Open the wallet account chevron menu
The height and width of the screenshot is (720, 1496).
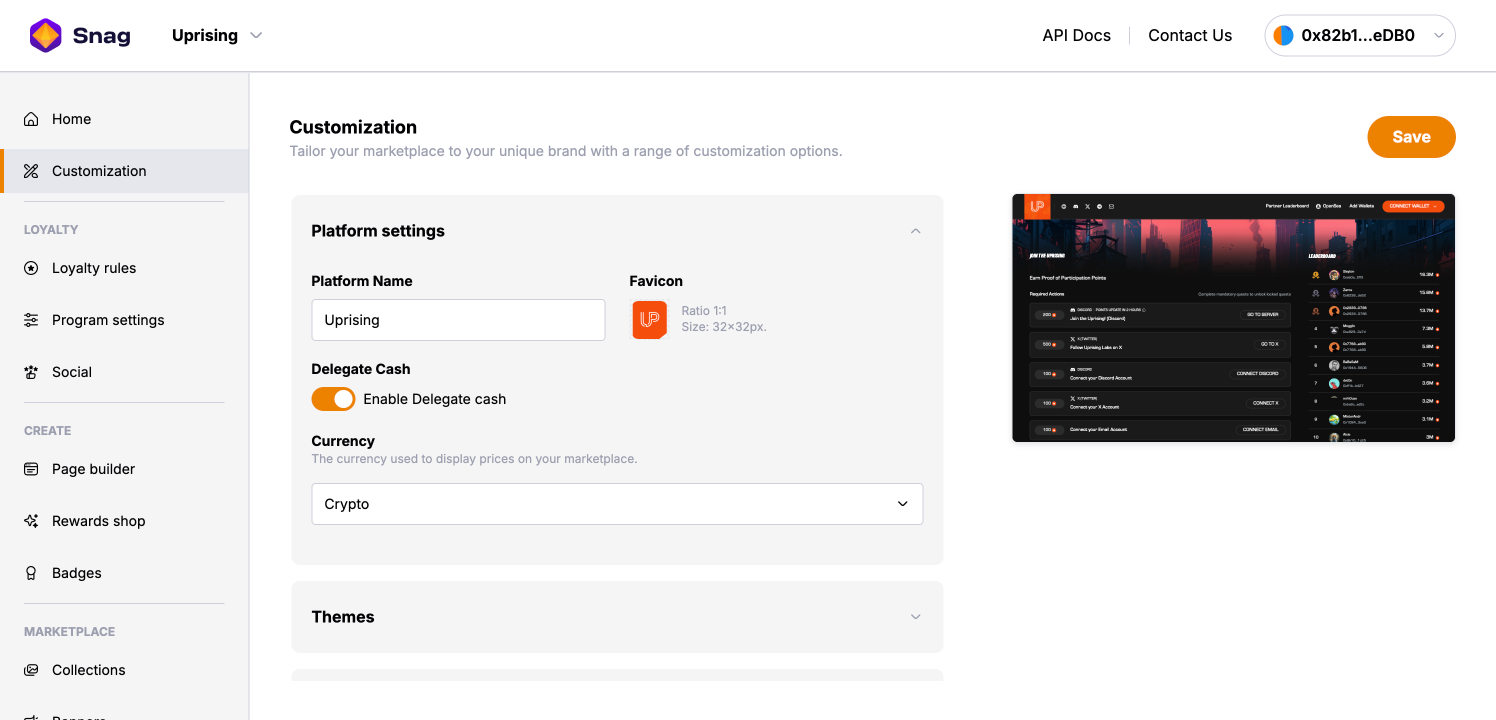(x=1439, y=36)
